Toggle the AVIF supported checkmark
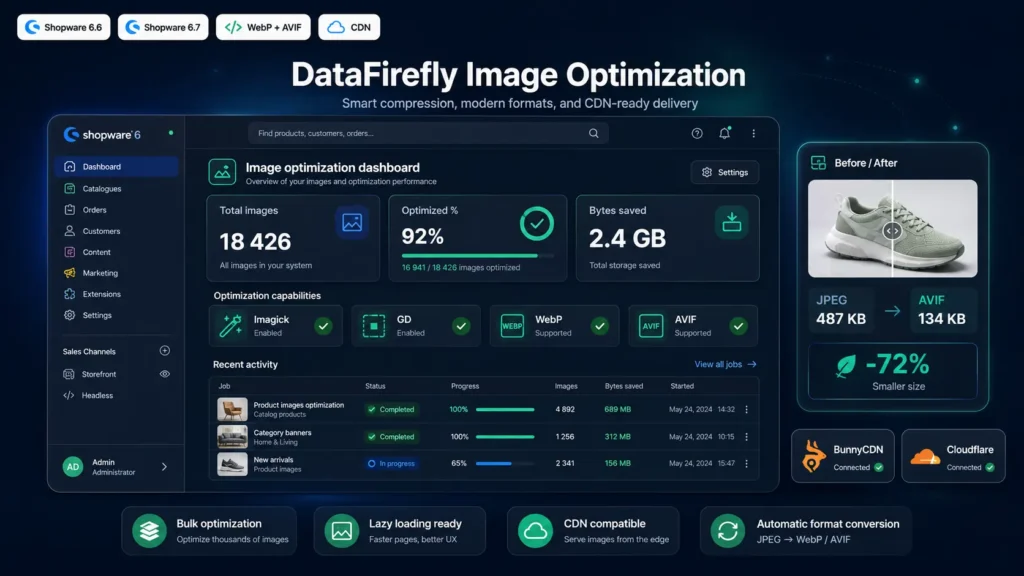 (739, 325)
